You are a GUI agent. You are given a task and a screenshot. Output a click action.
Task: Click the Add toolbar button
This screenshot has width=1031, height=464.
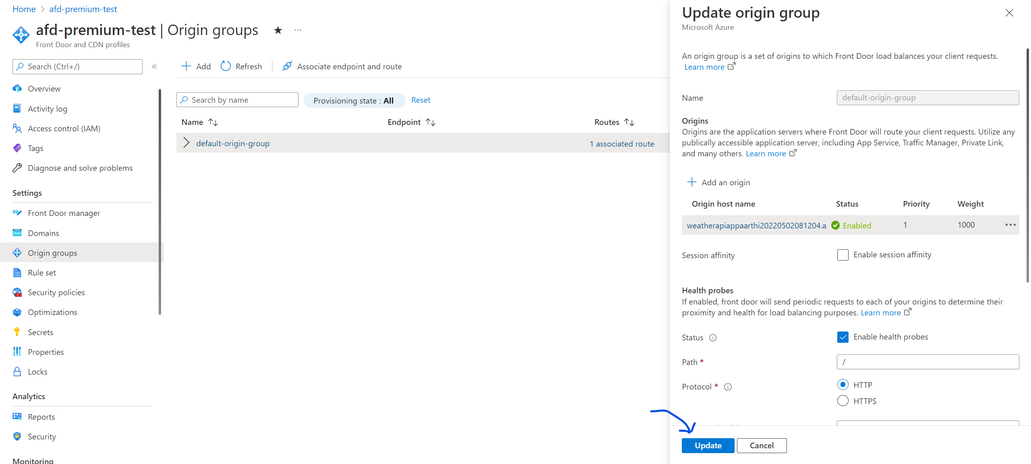pyautogui.click(x=196, y=66)
